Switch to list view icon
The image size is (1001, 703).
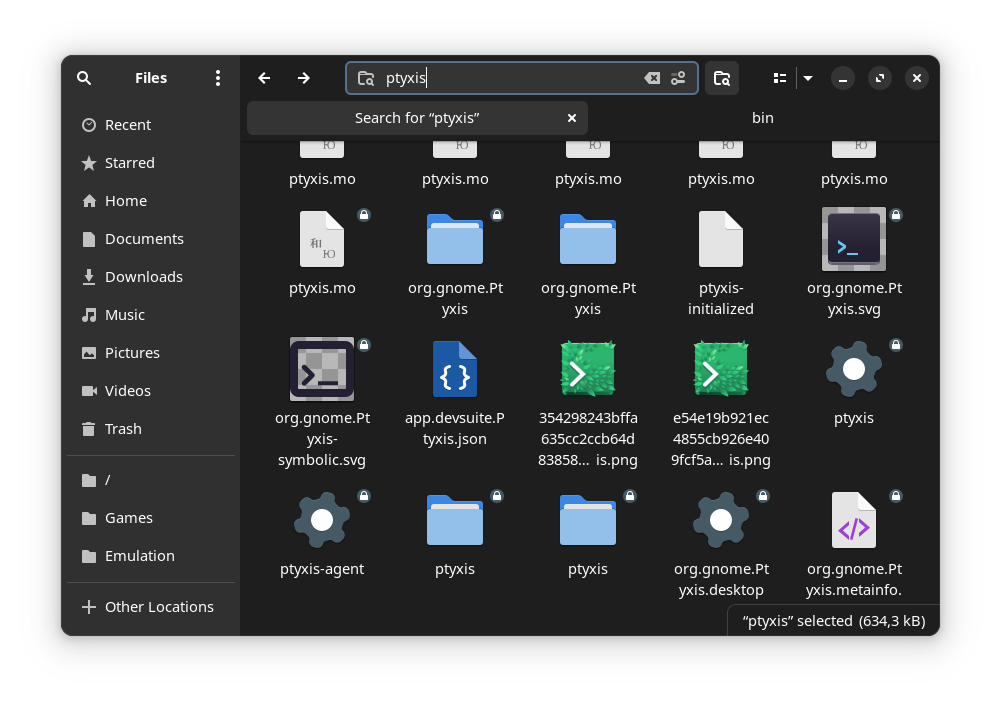coord(779,78)
